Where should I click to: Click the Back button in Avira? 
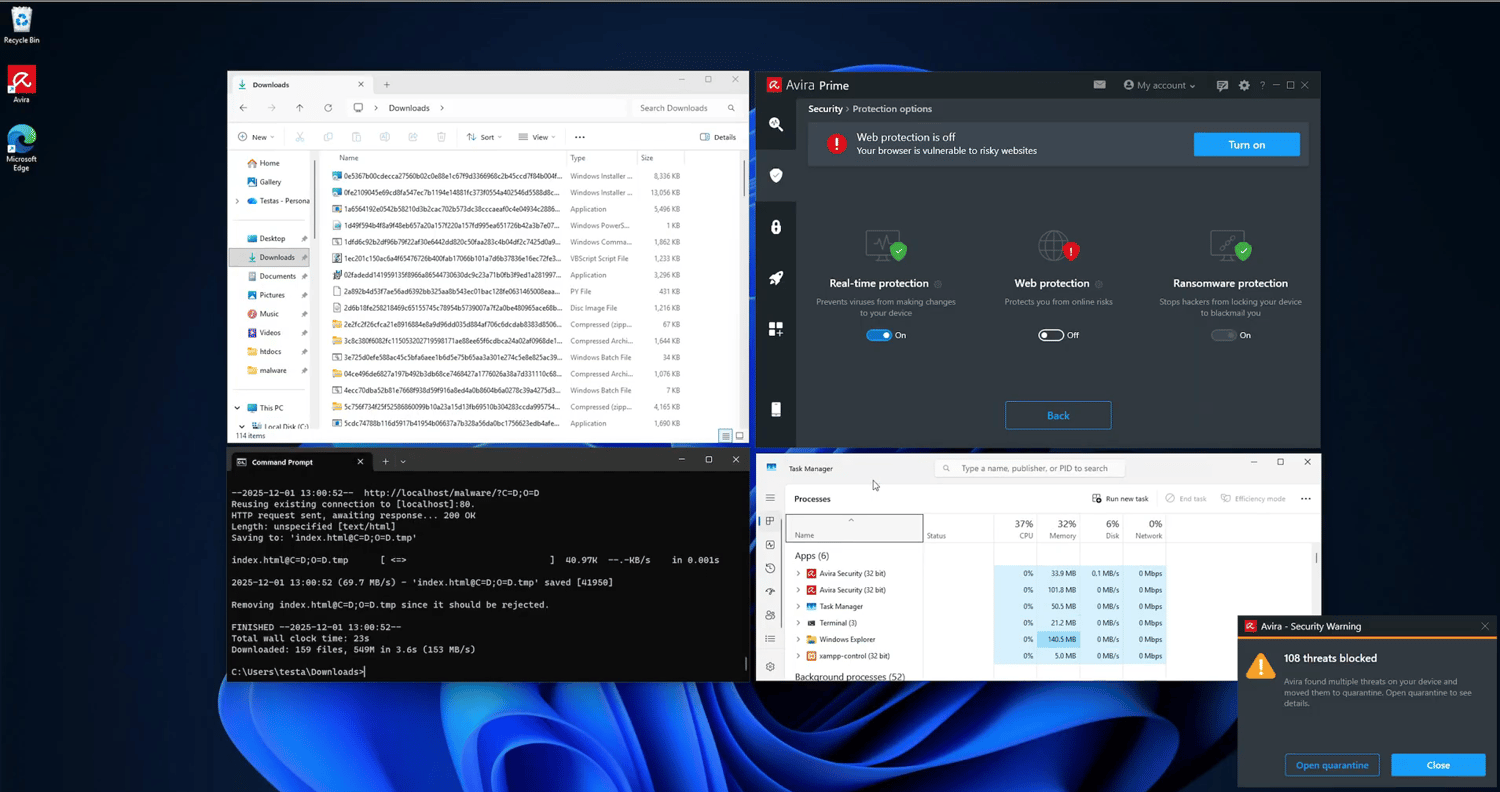tap(1058, 415)
